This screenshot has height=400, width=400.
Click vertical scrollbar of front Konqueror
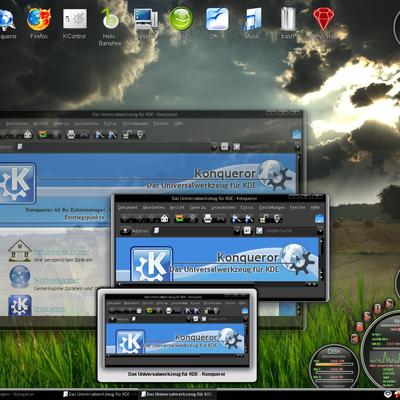322,259
